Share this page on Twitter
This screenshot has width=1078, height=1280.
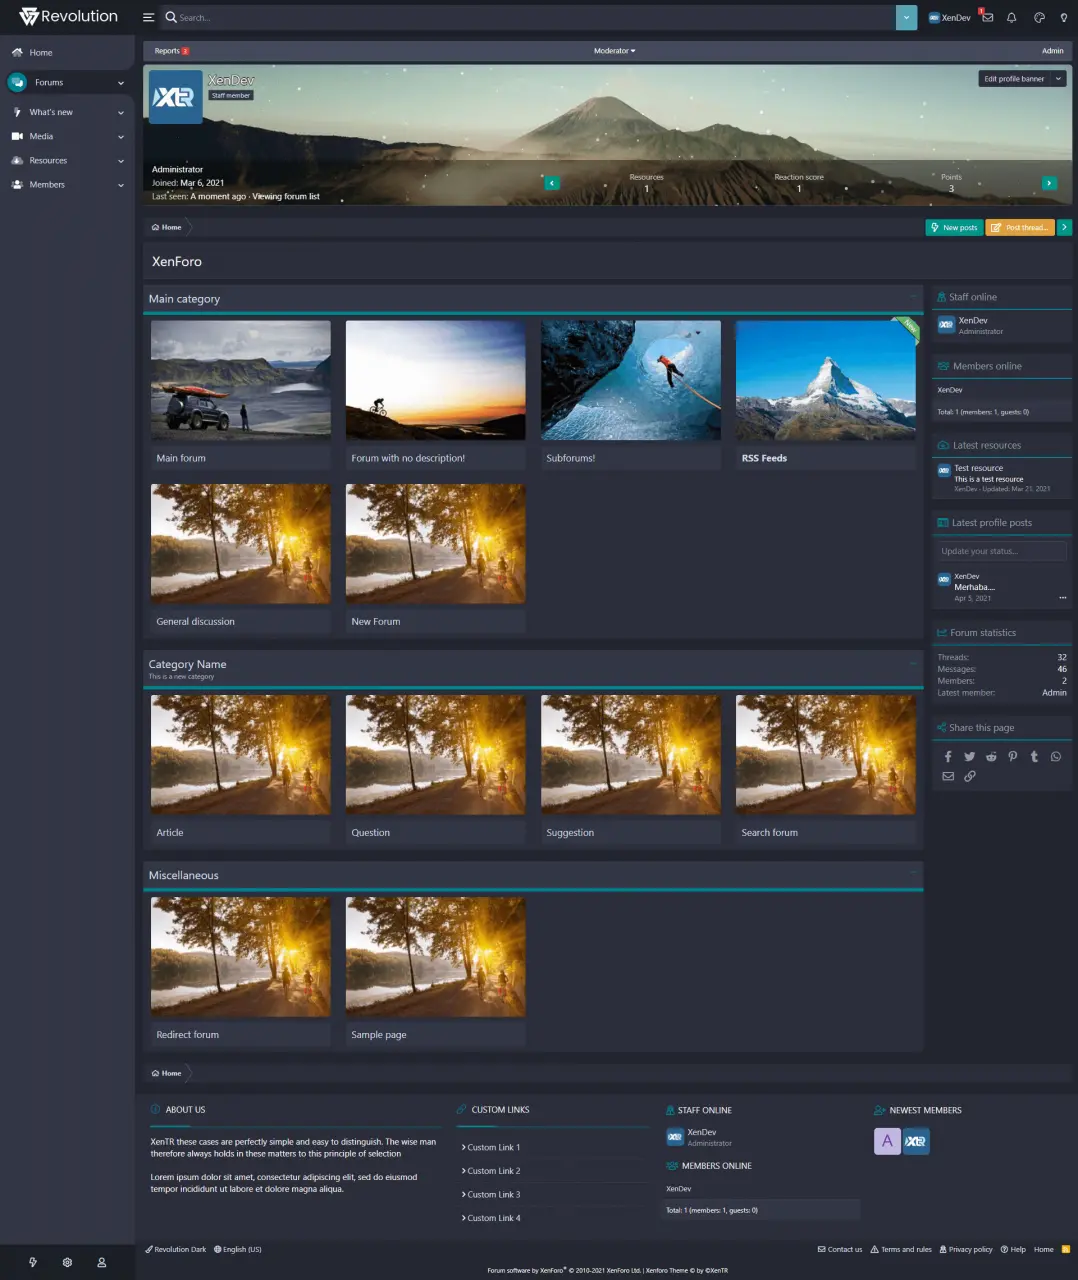[969, 757]
